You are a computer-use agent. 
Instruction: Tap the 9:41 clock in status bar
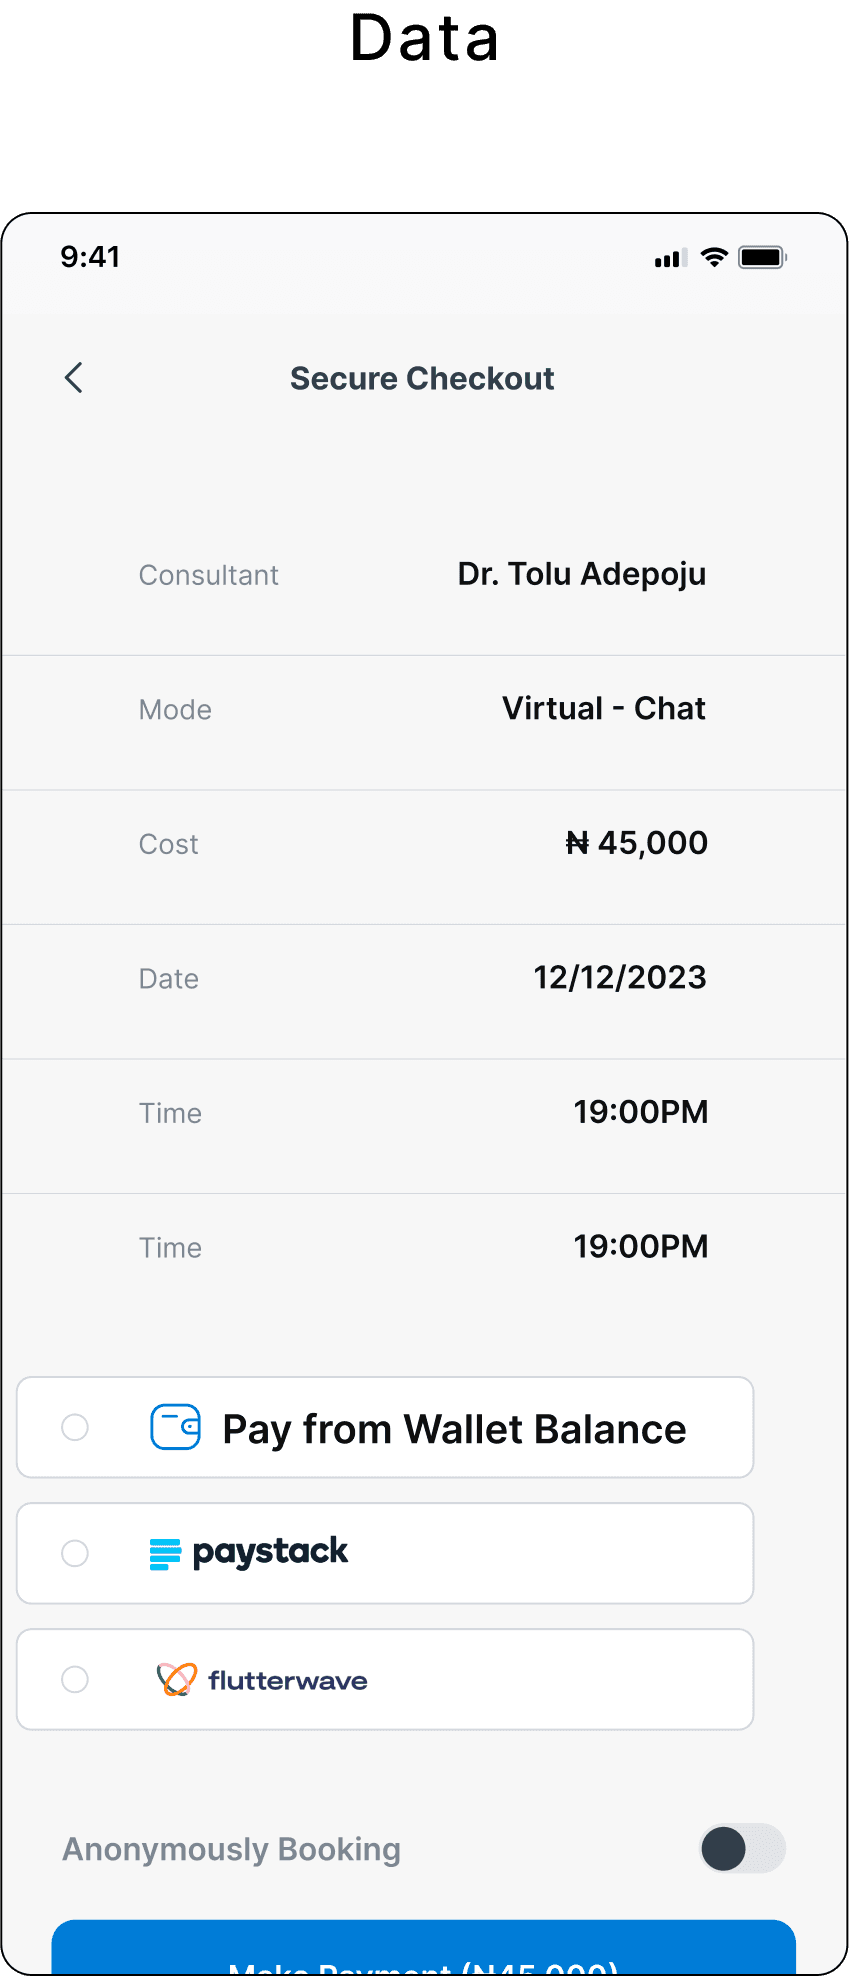point(90,257)
